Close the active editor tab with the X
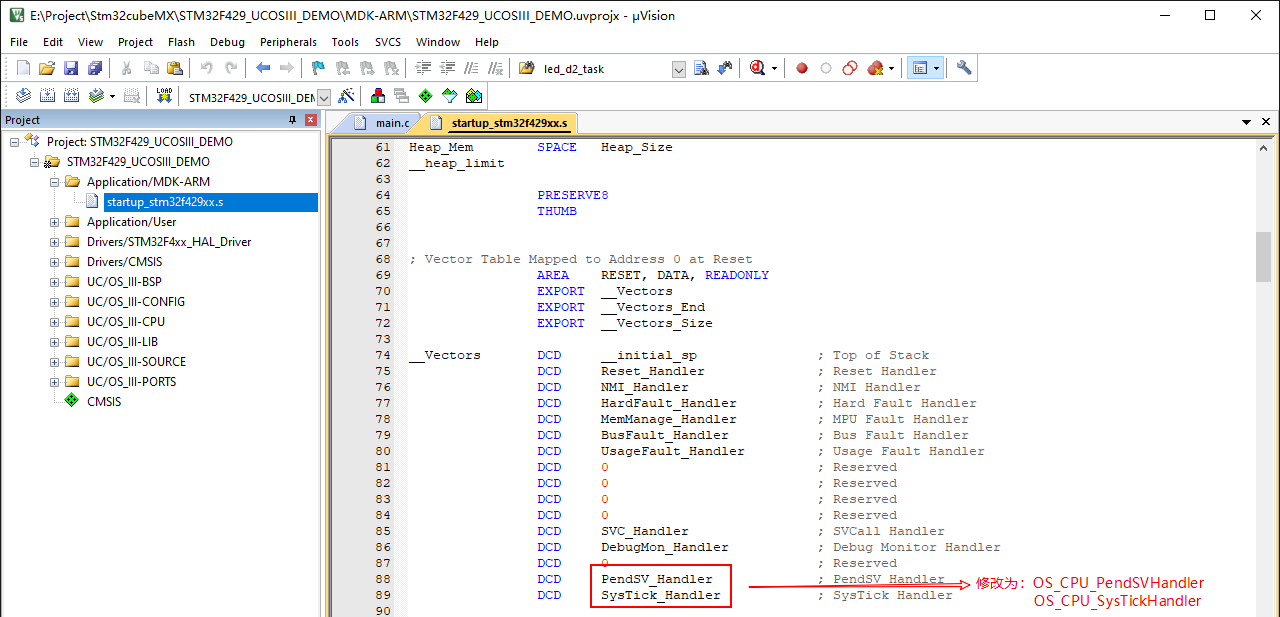This screenshot has width=1280, height=617. (x=1265, y=122)
